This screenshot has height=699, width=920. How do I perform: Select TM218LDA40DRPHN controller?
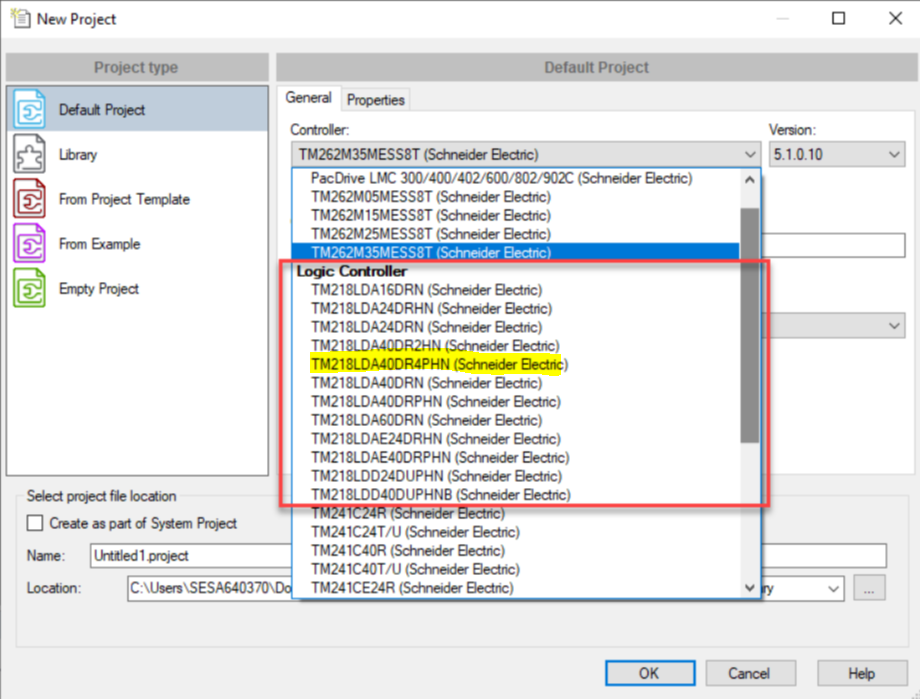tap(516, 401)
